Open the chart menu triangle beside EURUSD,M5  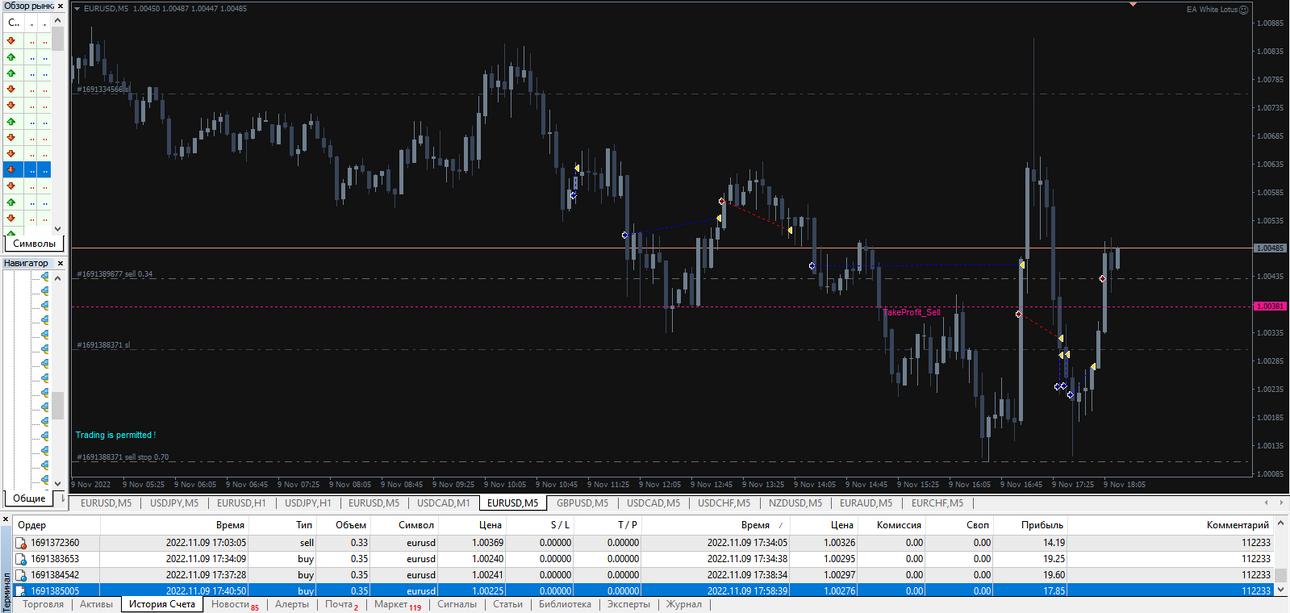click(78, 8)
